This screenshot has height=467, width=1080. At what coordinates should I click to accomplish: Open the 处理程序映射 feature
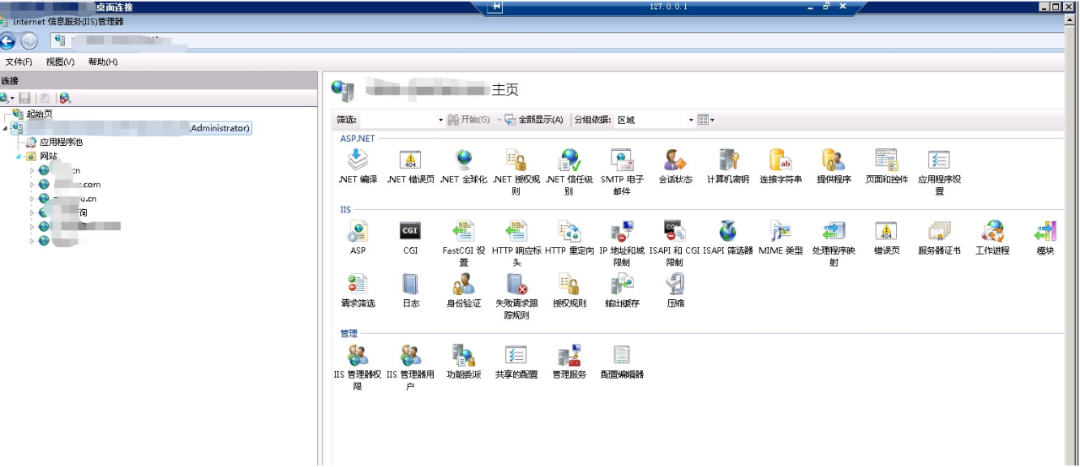coord(833,244)
